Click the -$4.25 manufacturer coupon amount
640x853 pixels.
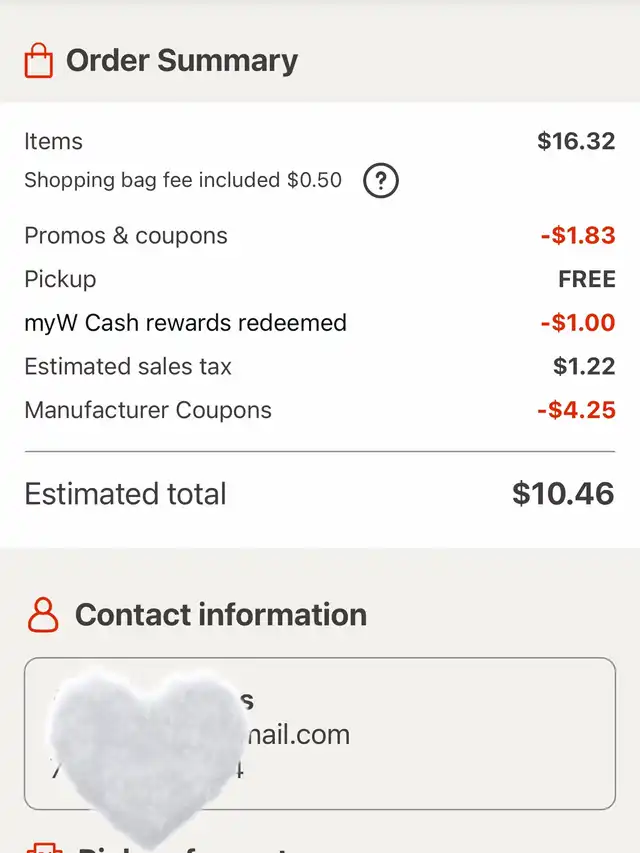point(576,410)
